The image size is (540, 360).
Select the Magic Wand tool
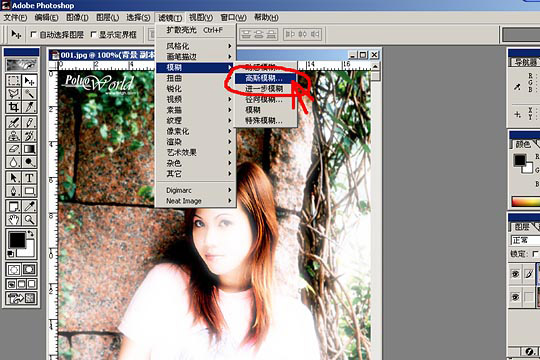pyautogui.click(x=29, y=94)
